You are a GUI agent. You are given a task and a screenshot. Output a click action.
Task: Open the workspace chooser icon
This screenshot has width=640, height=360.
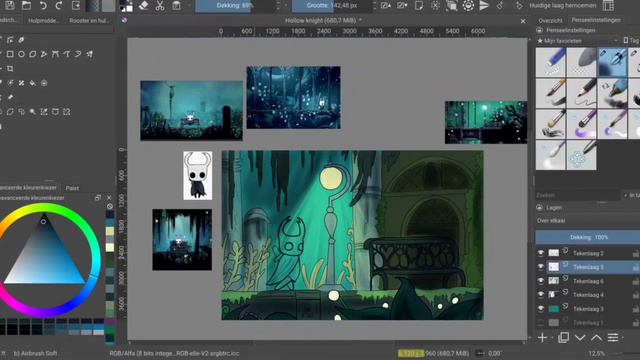[608, 6]
